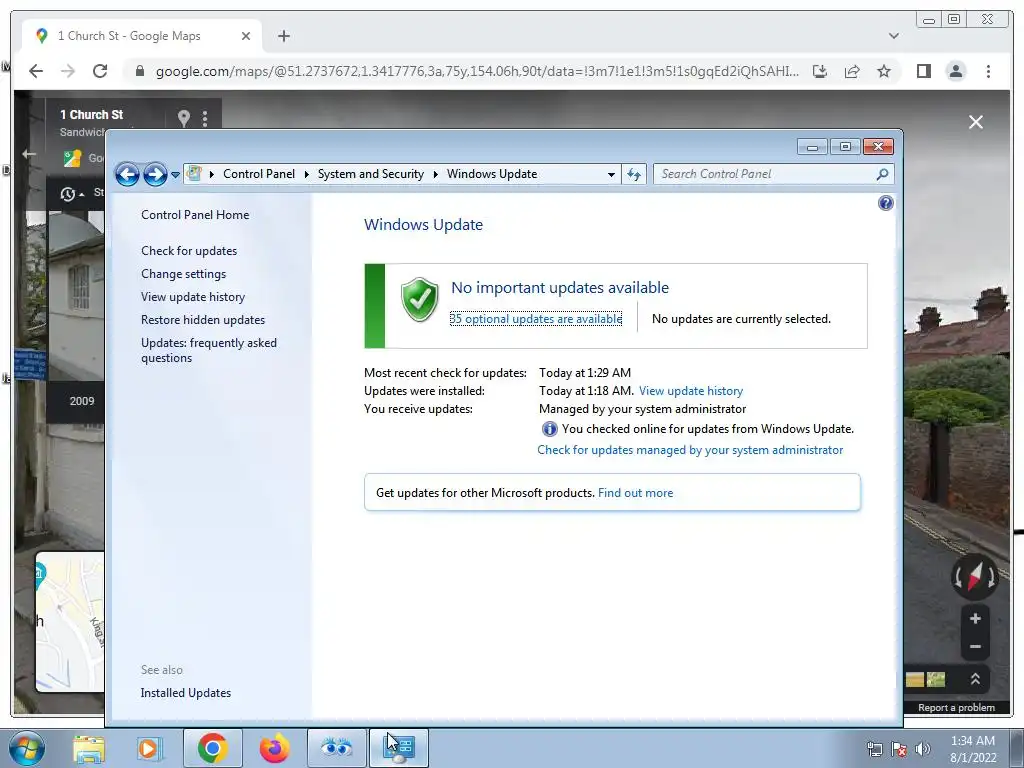Click the Control Panel taskbar button
The image size is (1024, 768).
[x=399, y=748]
